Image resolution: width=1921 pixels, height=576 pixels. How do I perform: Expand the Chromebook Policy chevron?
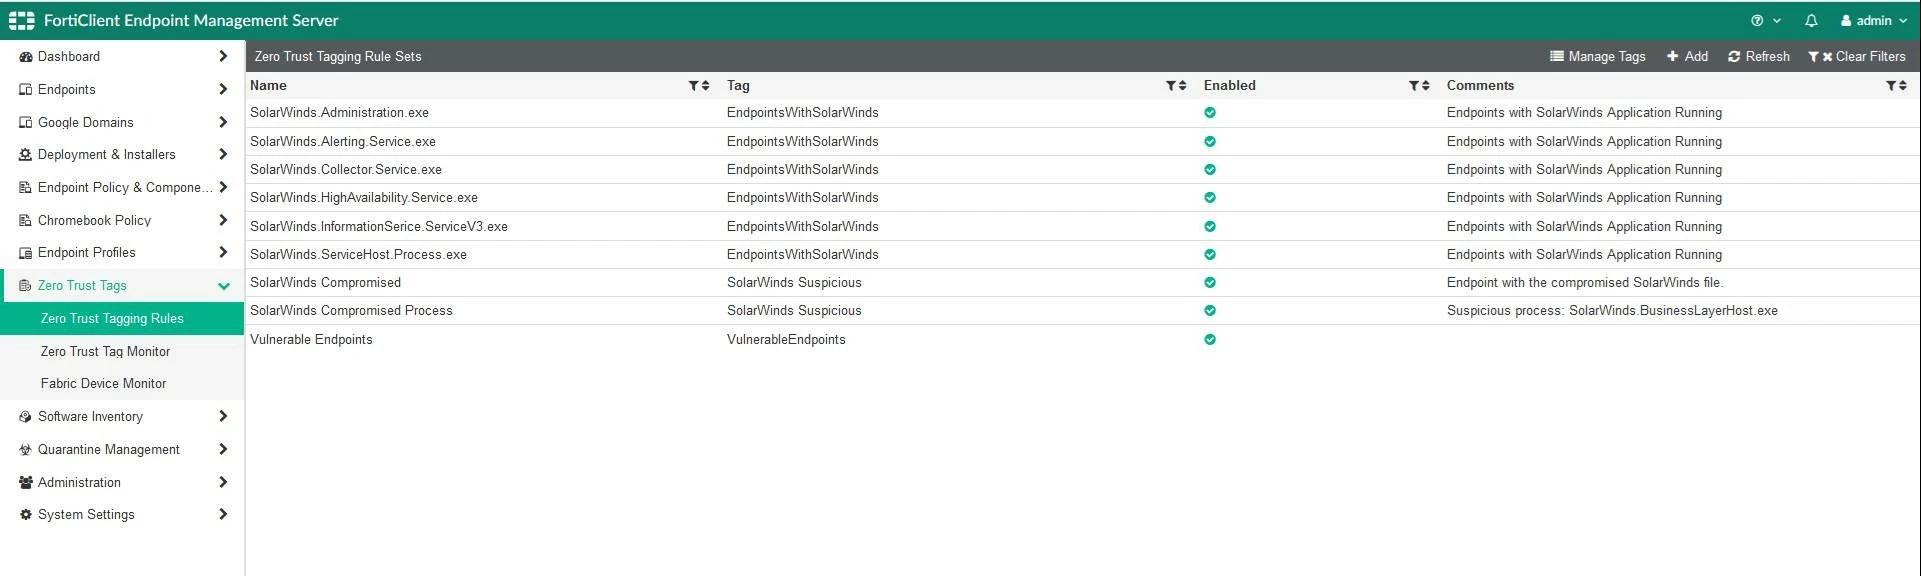(x=223, y=221)
